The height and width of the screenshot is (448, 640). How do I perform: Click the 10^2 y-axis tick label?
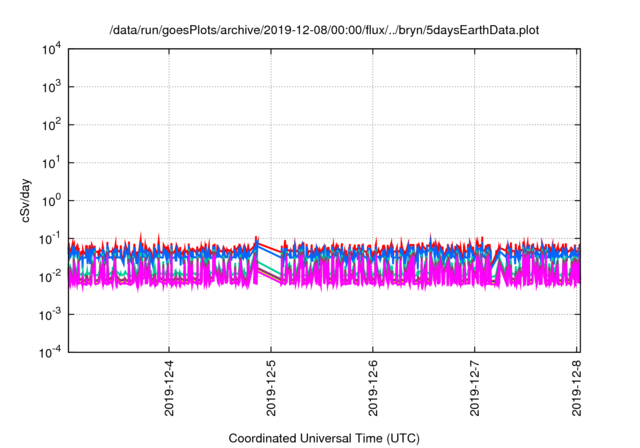coord(51,125)
